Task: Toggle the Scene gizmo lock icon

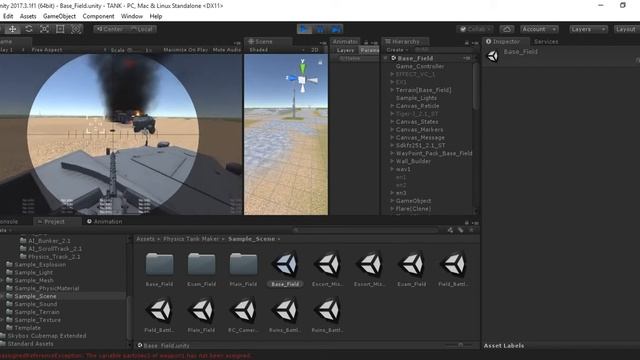Action: pos(320,62)
